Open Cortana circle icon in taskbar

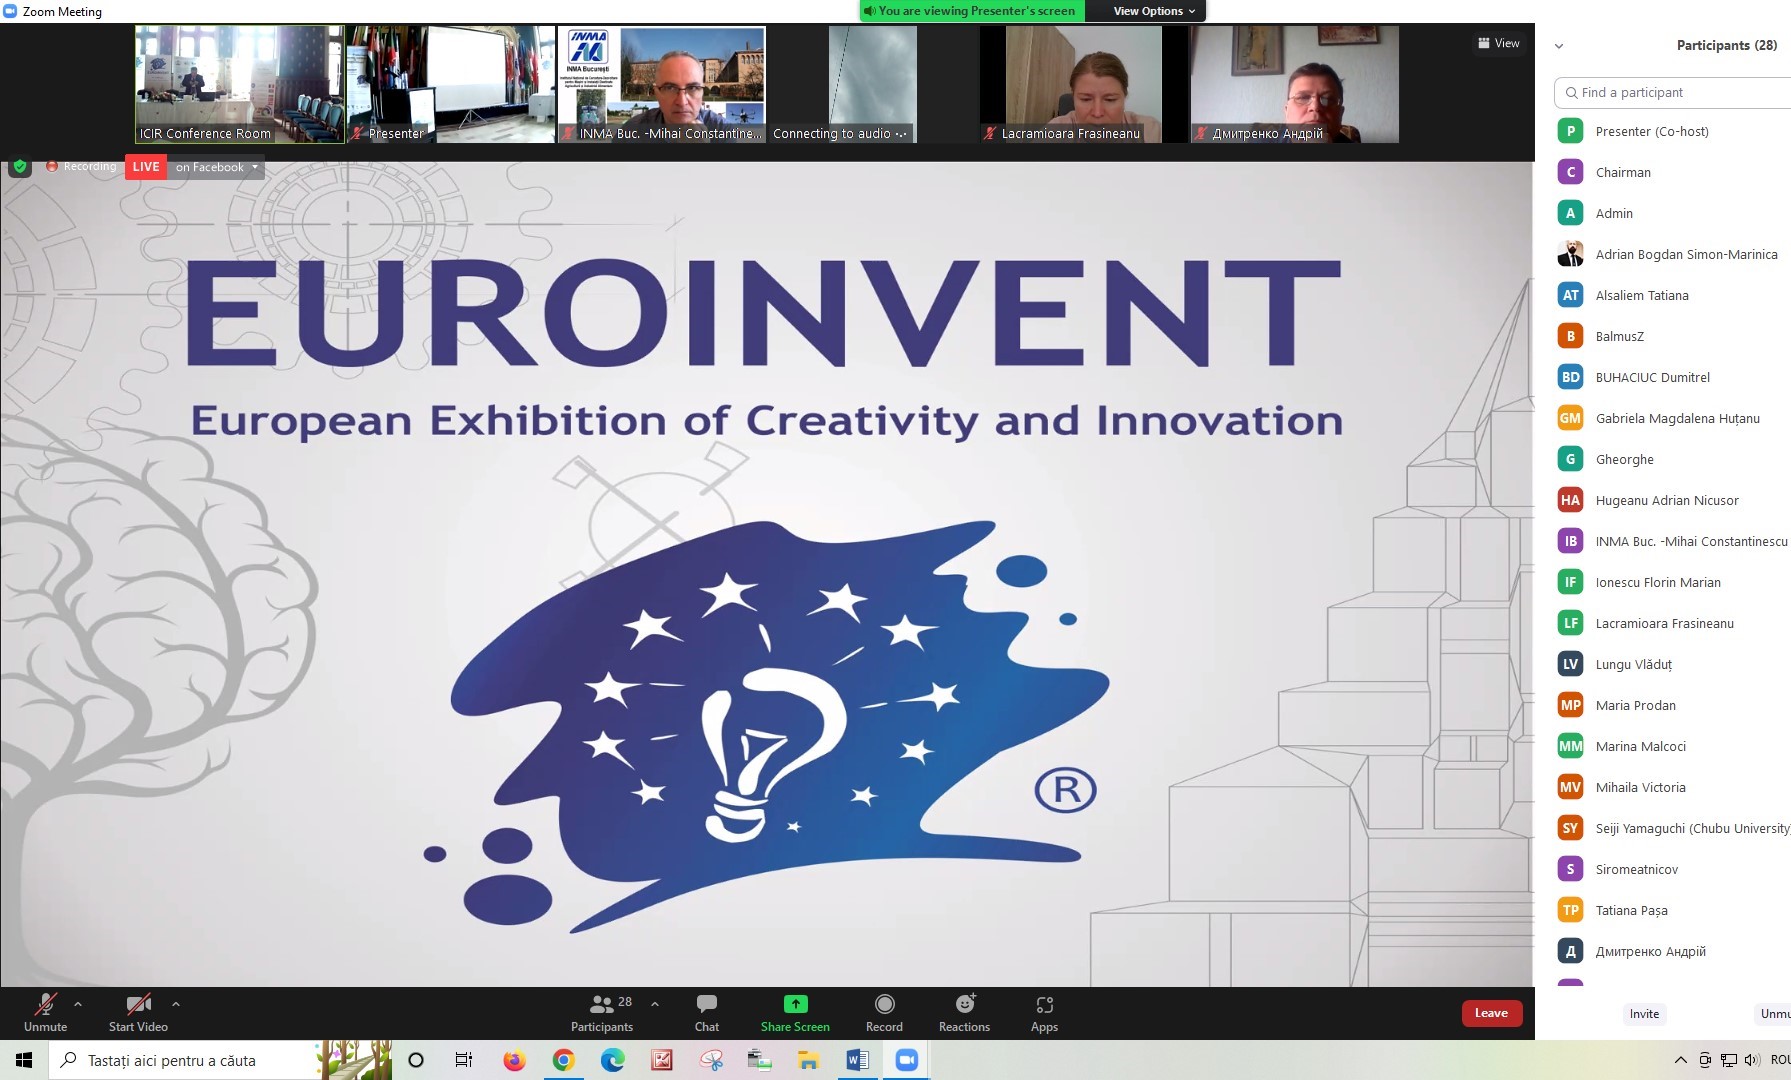point(416,1060)
